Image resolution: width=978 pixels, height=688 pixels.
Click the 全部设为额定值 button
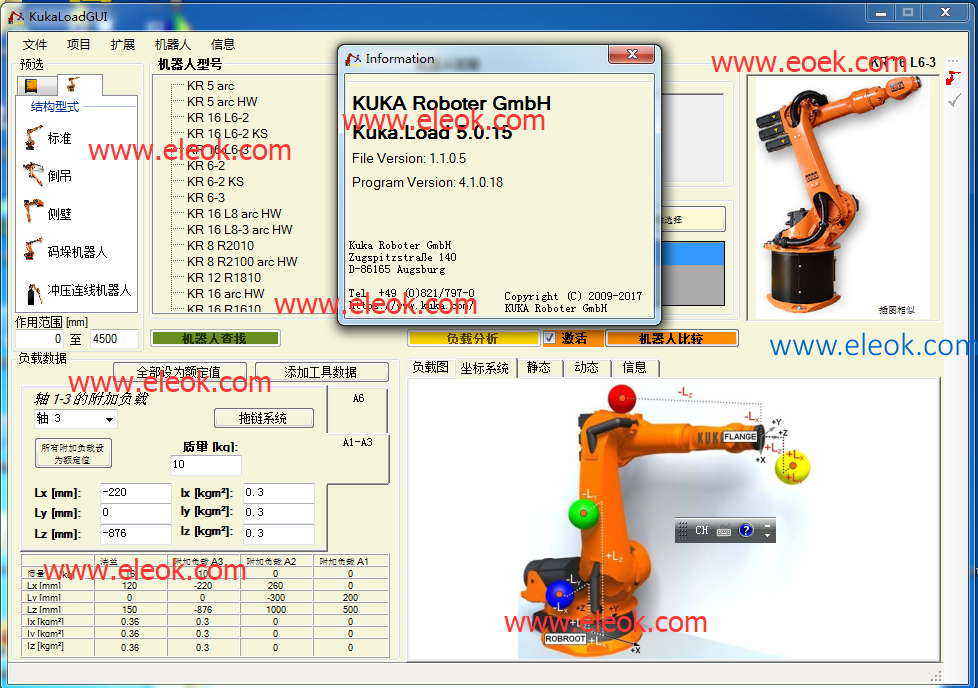(x=179, y=372)
